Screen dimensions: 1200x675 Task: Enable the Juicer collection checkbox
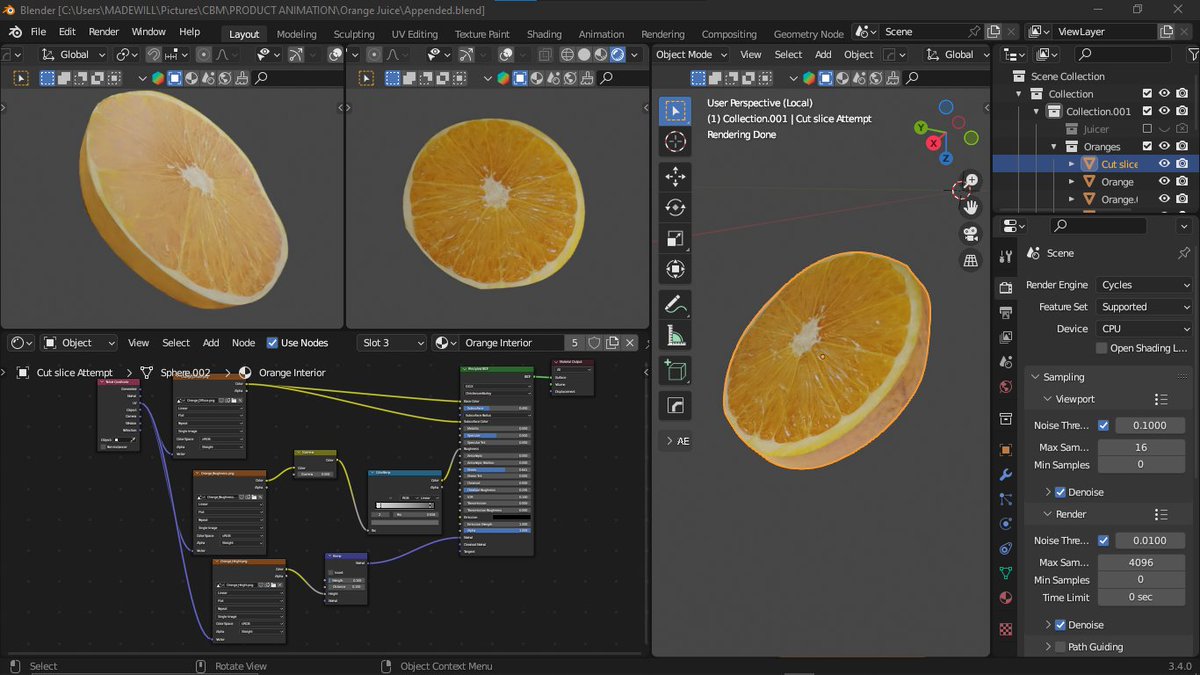pyautogui.click(x=1147, y=129)
